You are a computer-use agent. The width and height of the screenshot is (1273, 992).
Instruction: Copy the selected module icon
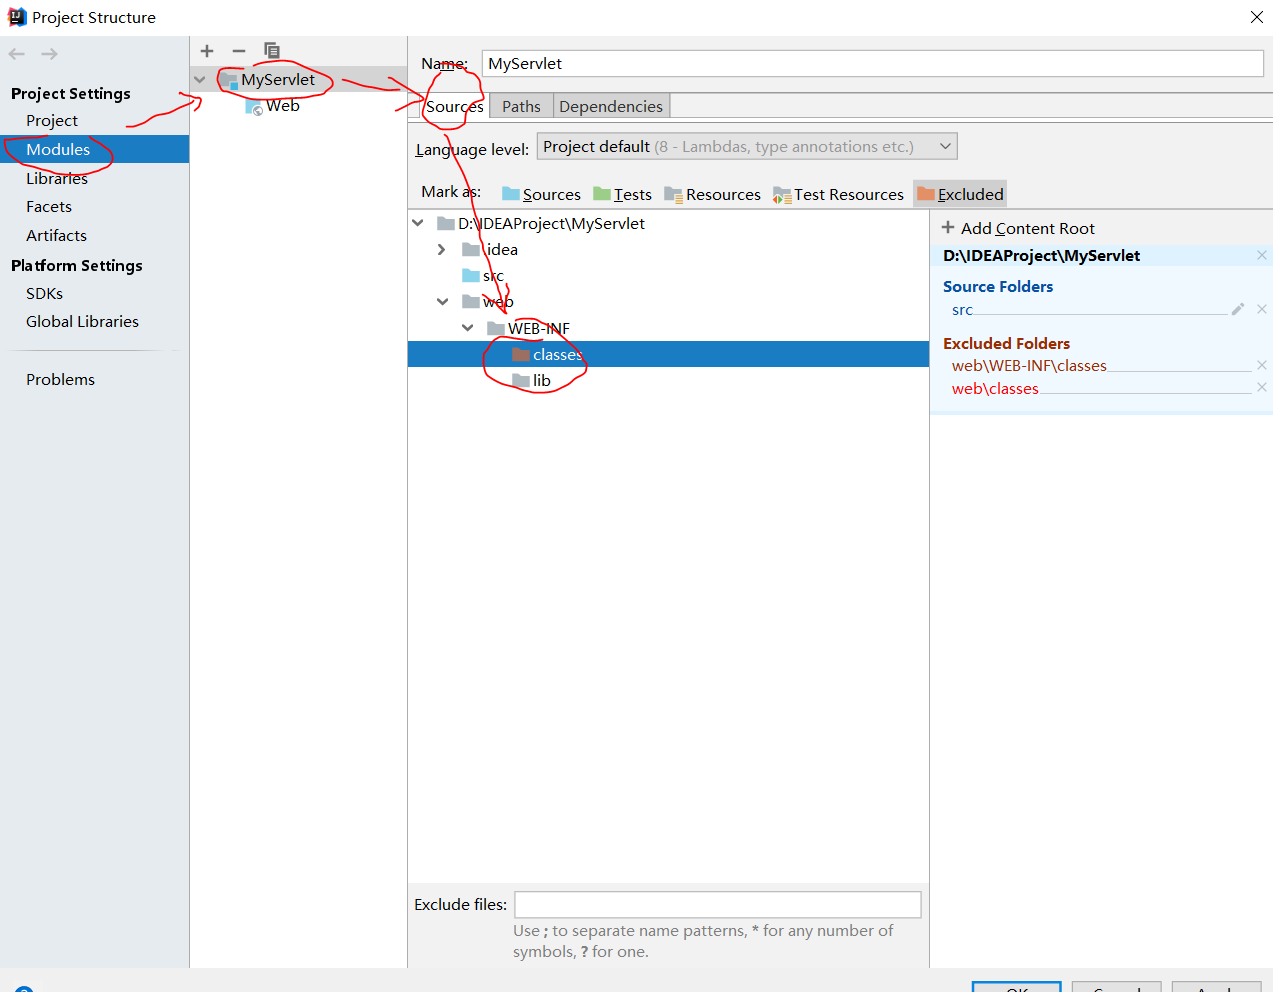[x=271, y=51]
